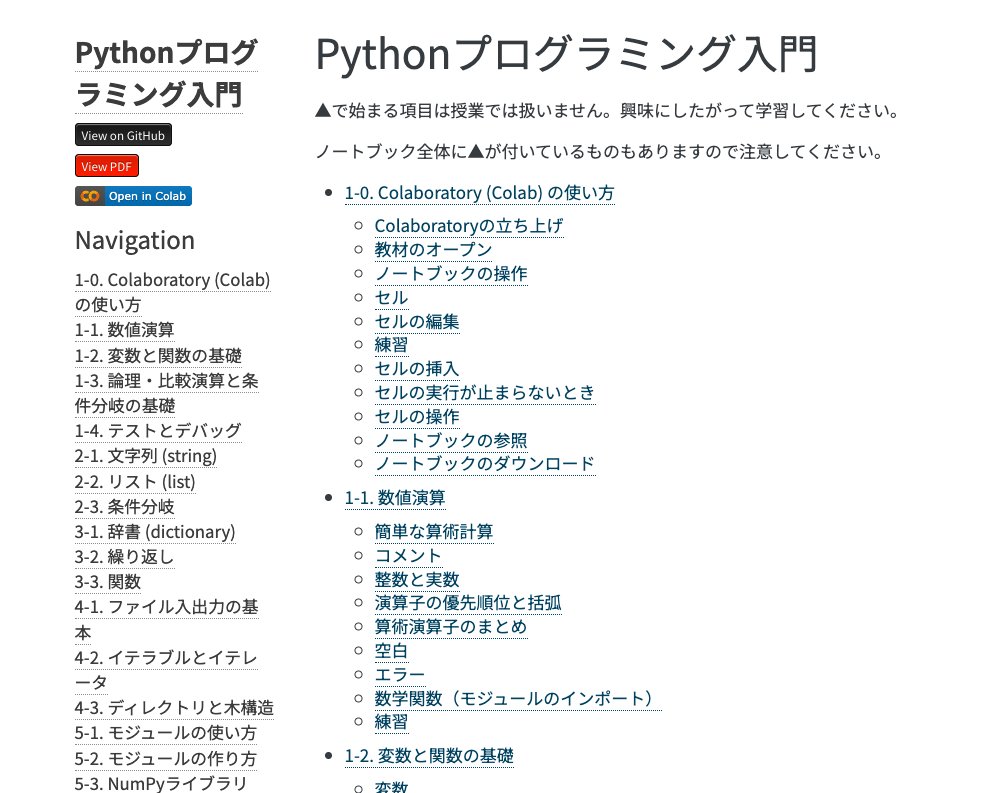The height and width of the screenshot is (793, 1006).
Task: Open sidebar link 1-1. 数値演算
Action: click(x=124, y=330)
